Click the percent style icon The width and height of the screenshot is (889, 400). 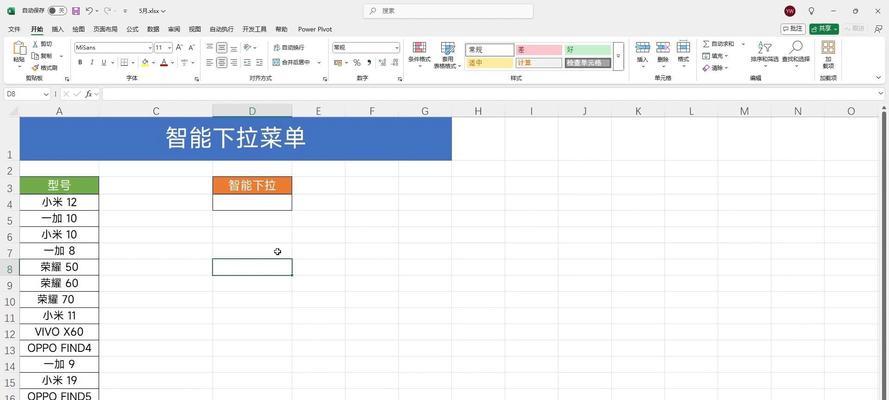click(x=357, y=62)
